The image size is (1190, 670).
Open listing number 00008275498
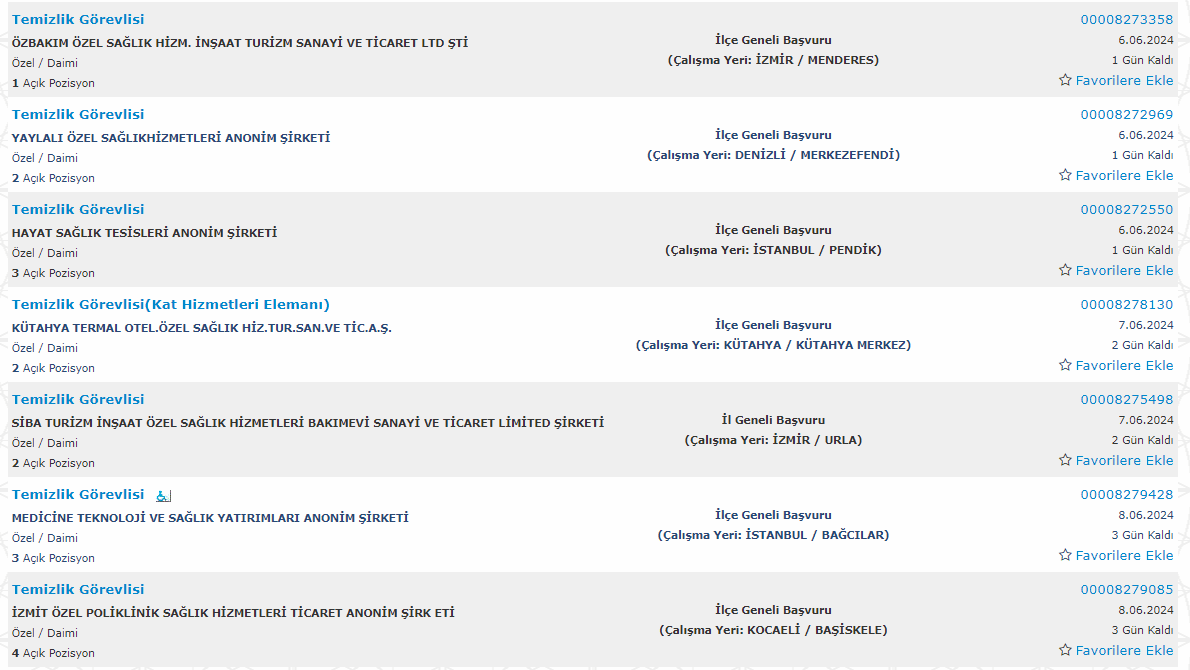(x=1126, y=399)
